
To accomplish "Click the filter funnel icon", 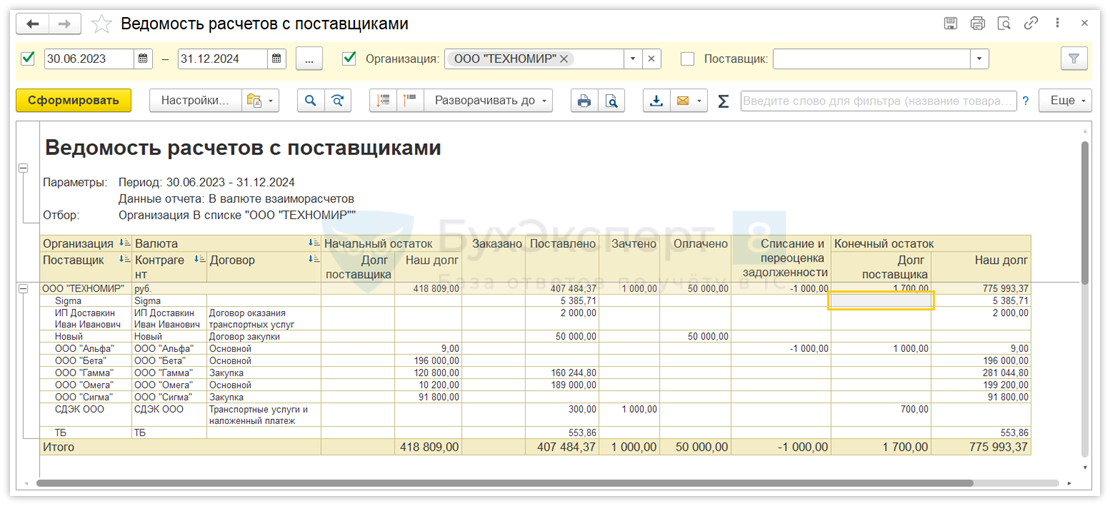I will 1074,59.
